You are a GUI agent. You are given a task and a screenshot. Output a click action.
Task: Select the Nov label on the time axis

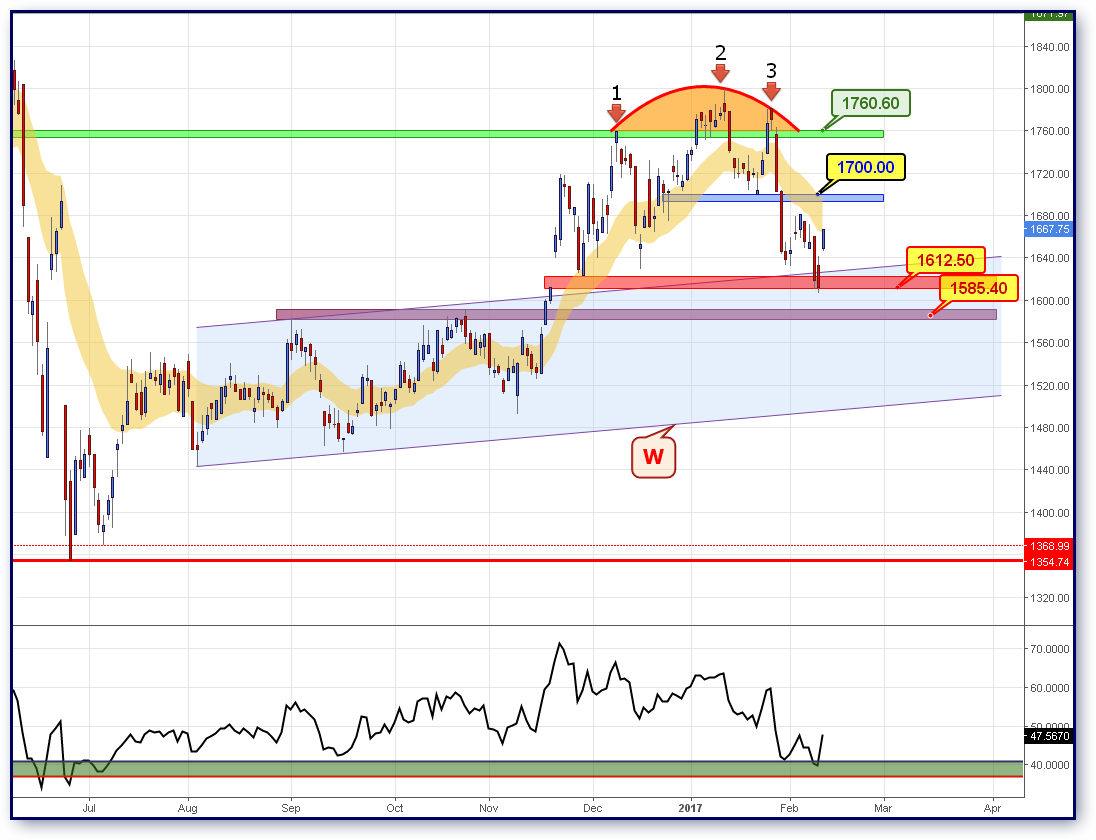click(489, 808)
